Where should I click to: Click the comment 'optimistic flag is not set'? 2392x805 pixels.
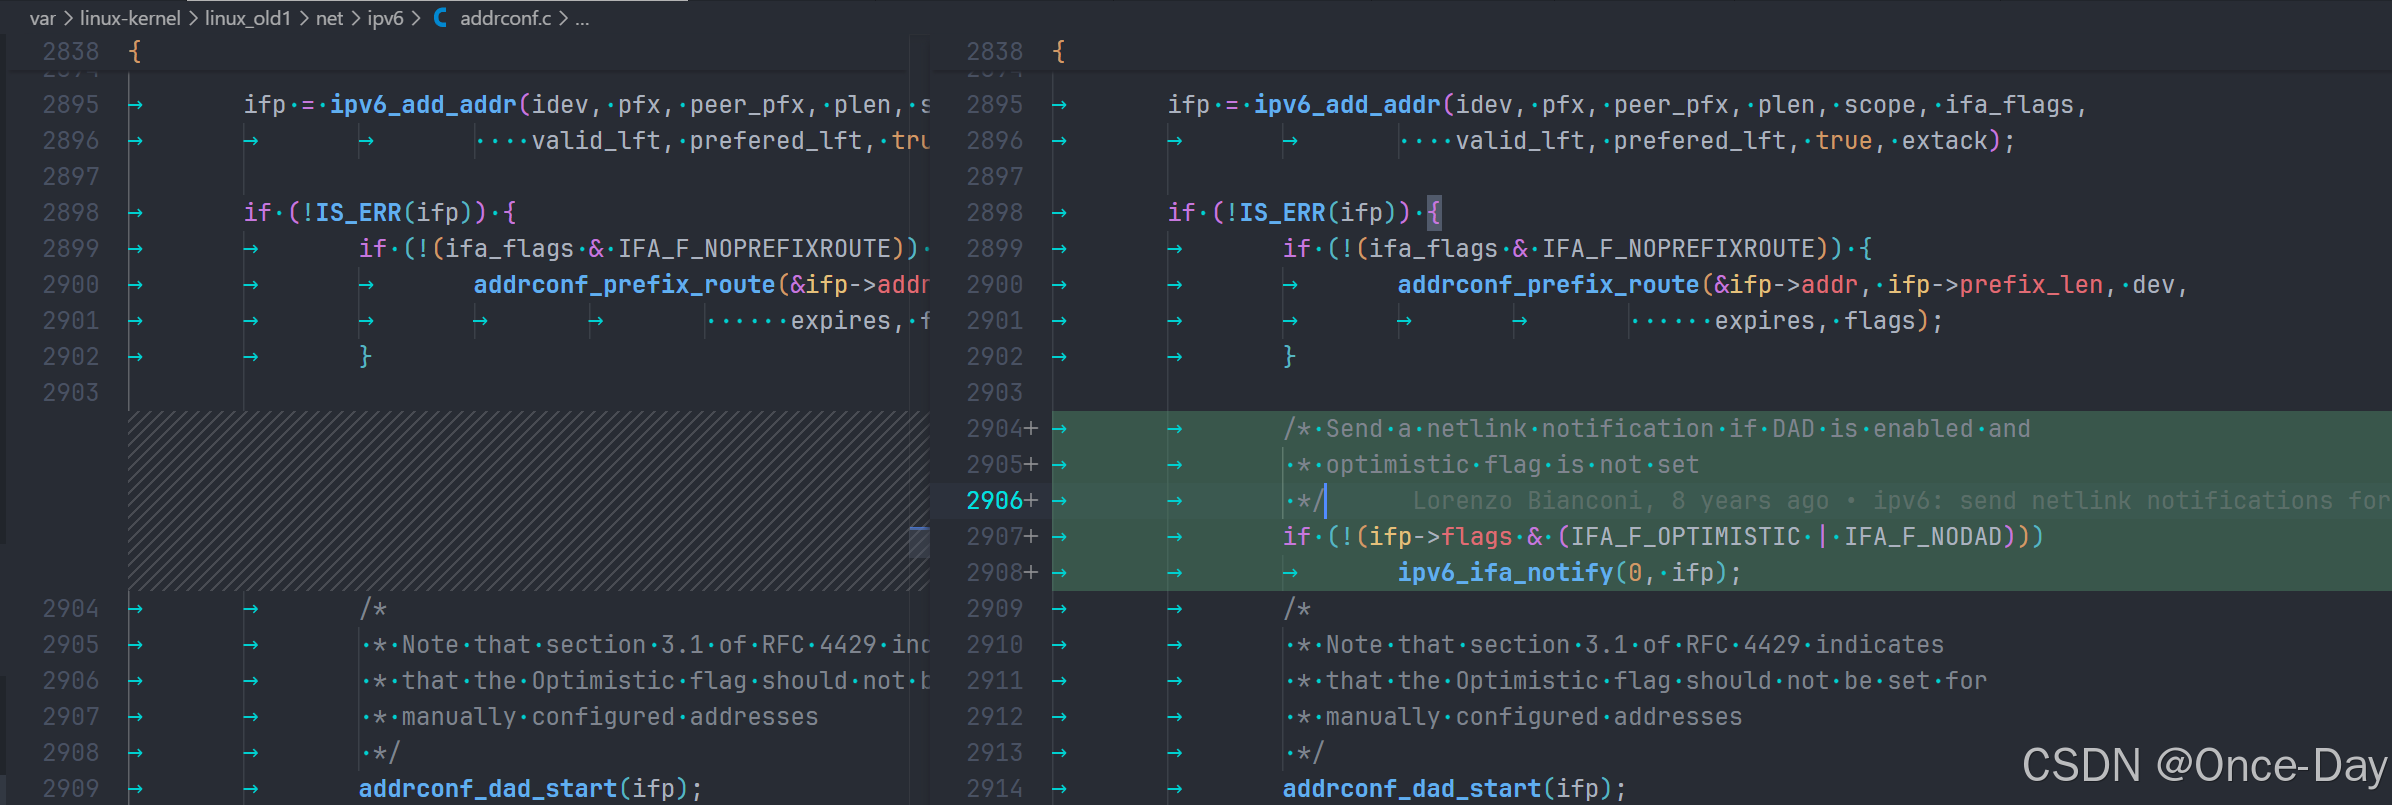tap(1512, 465)
